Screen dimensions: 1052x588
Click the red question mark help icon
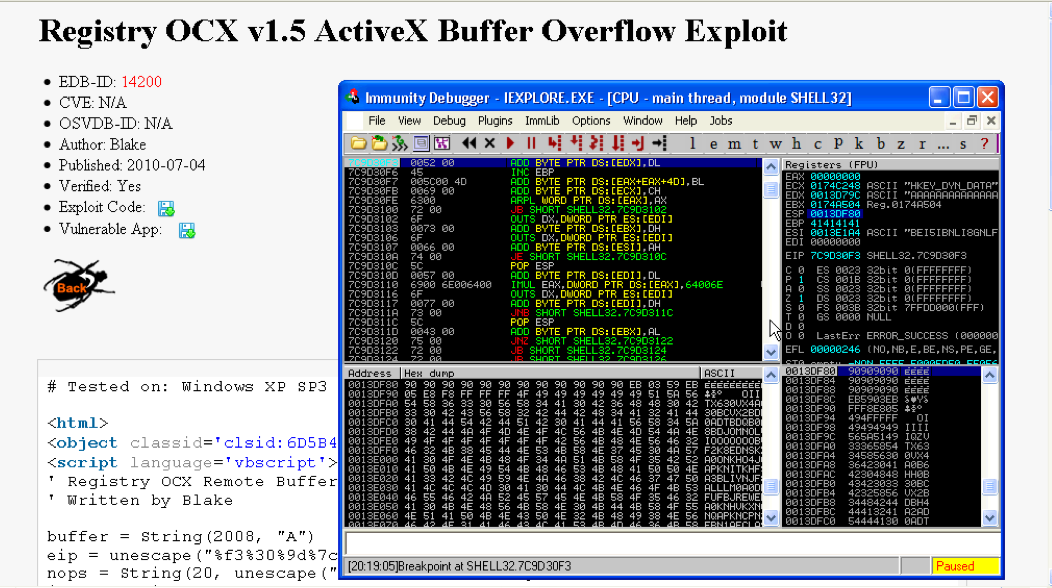point(984,143)
